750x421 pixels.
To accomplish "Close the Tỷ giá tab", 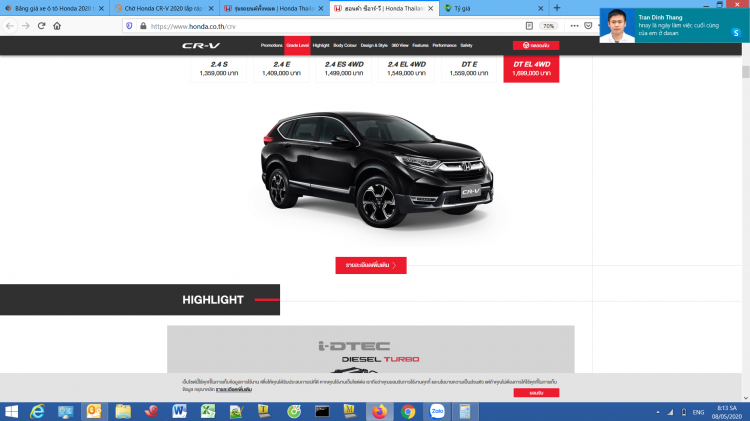I will (540, 8).
